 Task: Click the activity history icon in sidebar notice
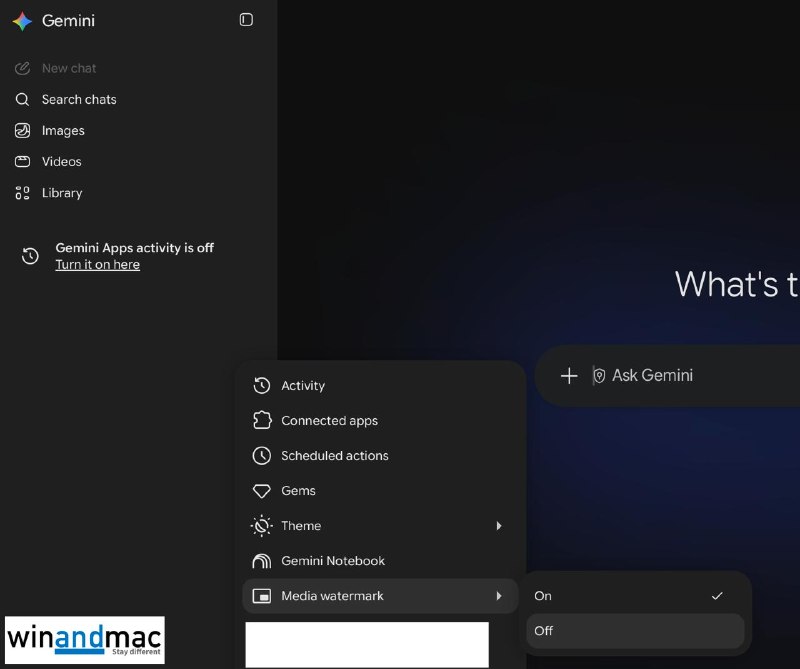[x=30, y=256]
